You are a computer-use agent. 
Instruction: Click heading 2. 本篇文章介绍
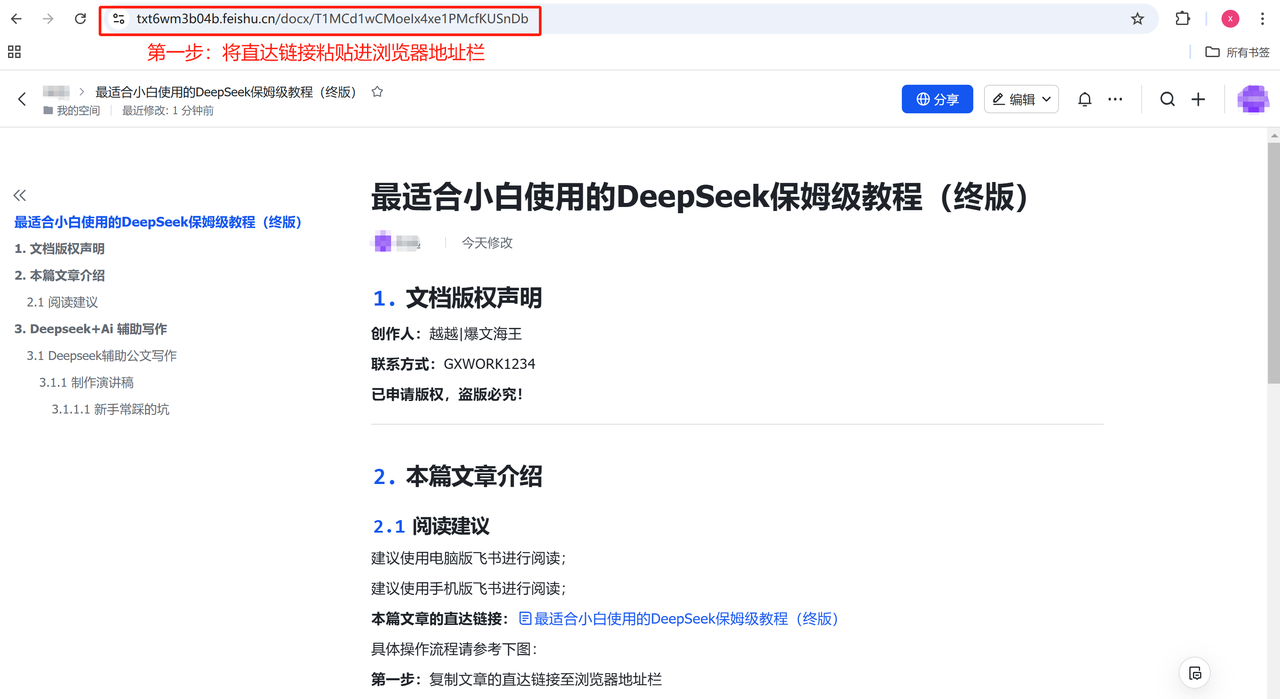point(457,476)
